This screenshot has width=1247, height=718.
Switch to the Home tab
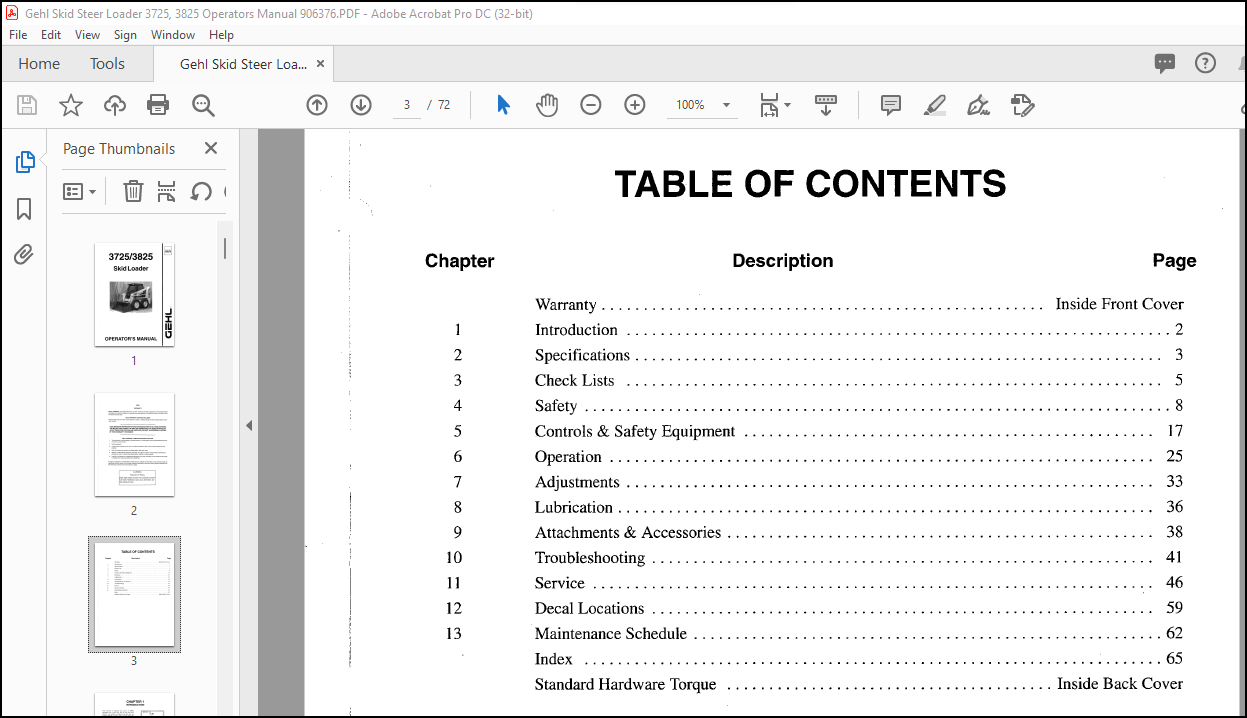(x=39, y=64)
